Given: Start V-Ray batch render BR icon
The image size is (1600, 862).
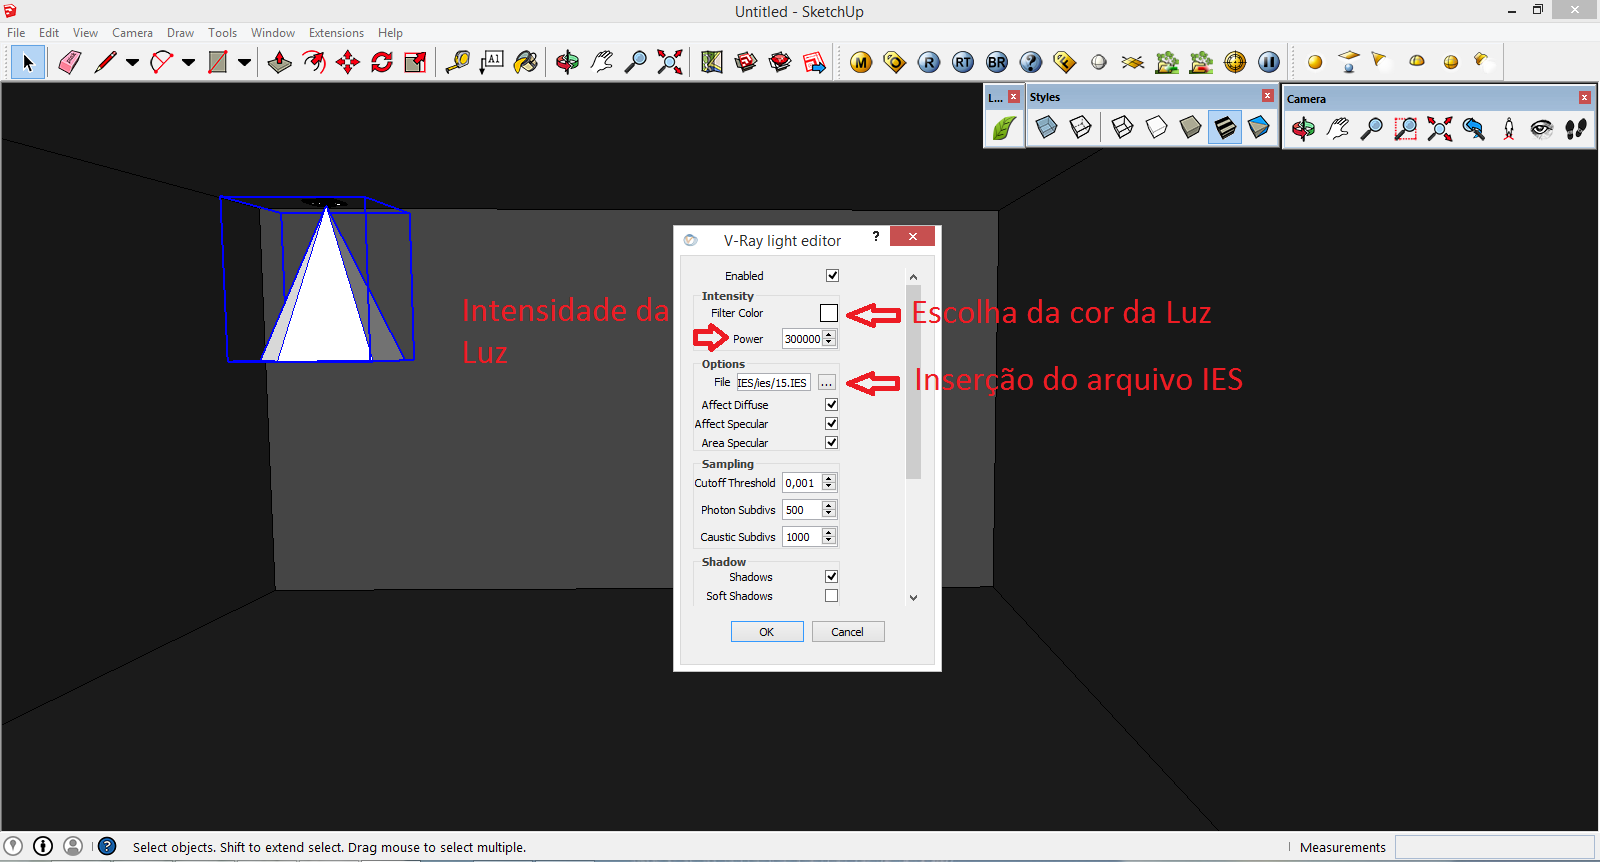Looking at the screenshot, I should click(x=997, y=62).
